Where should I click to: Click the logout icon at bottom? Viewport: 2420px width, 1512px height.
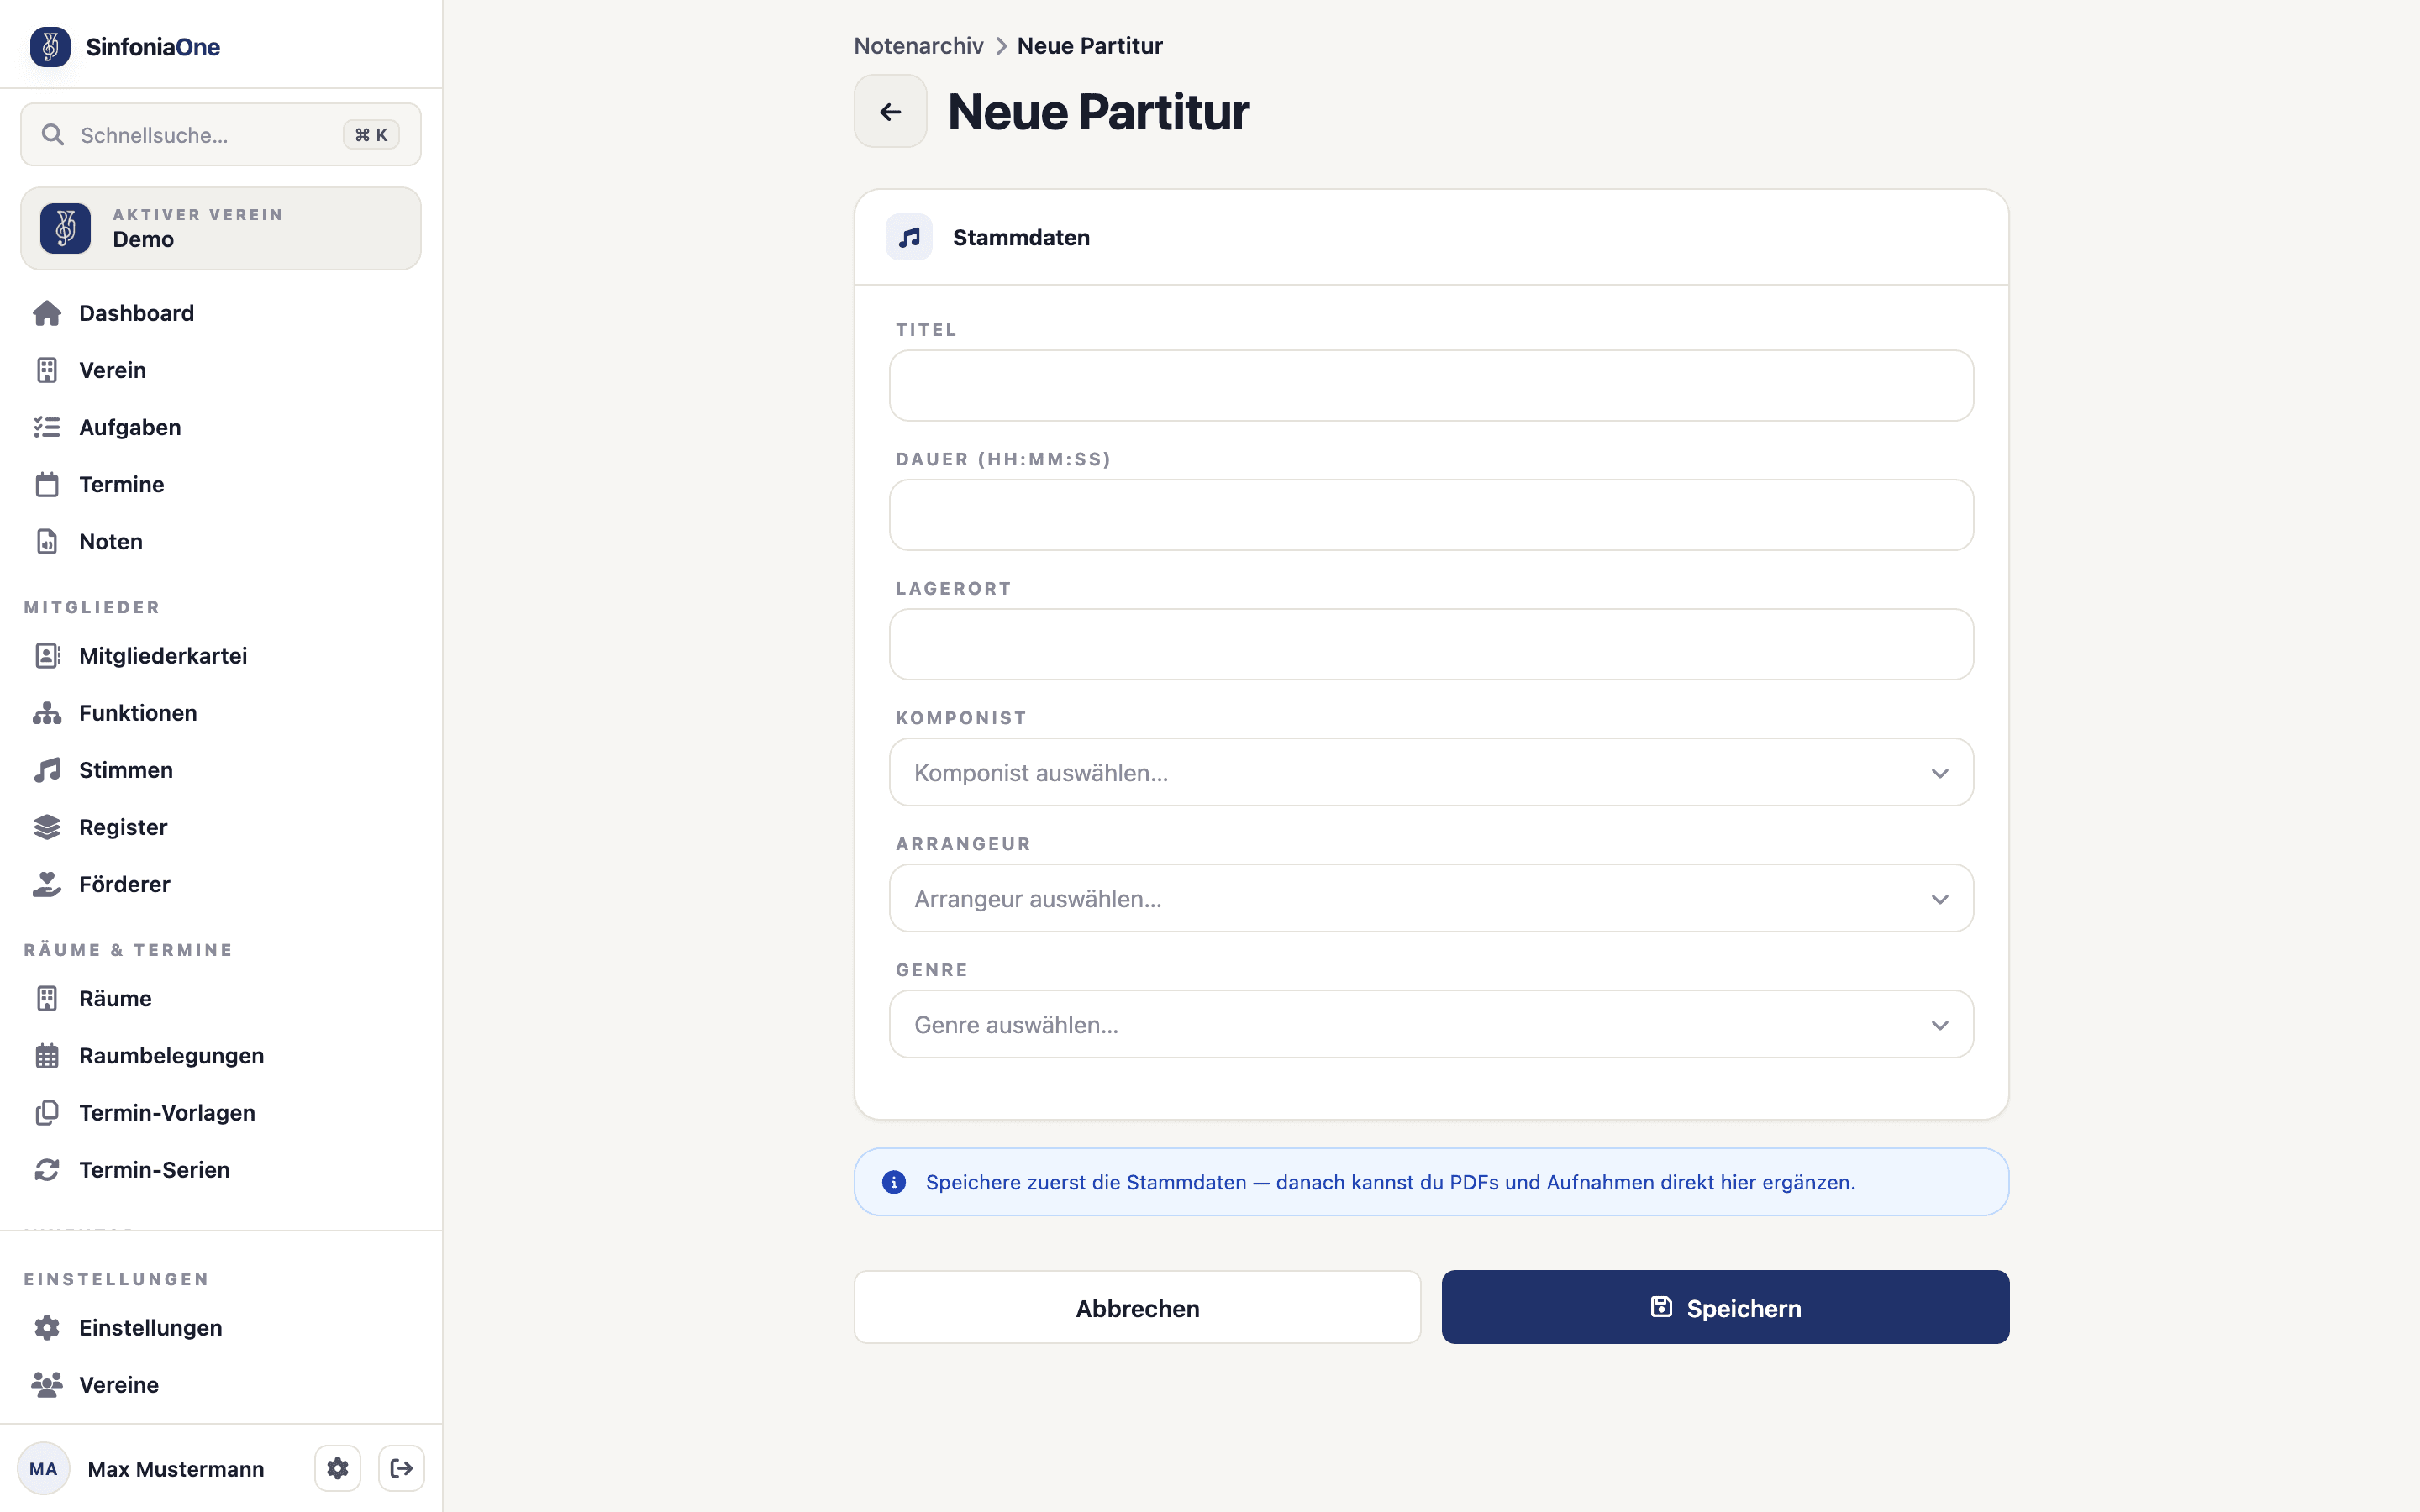tap(401, 1468)
